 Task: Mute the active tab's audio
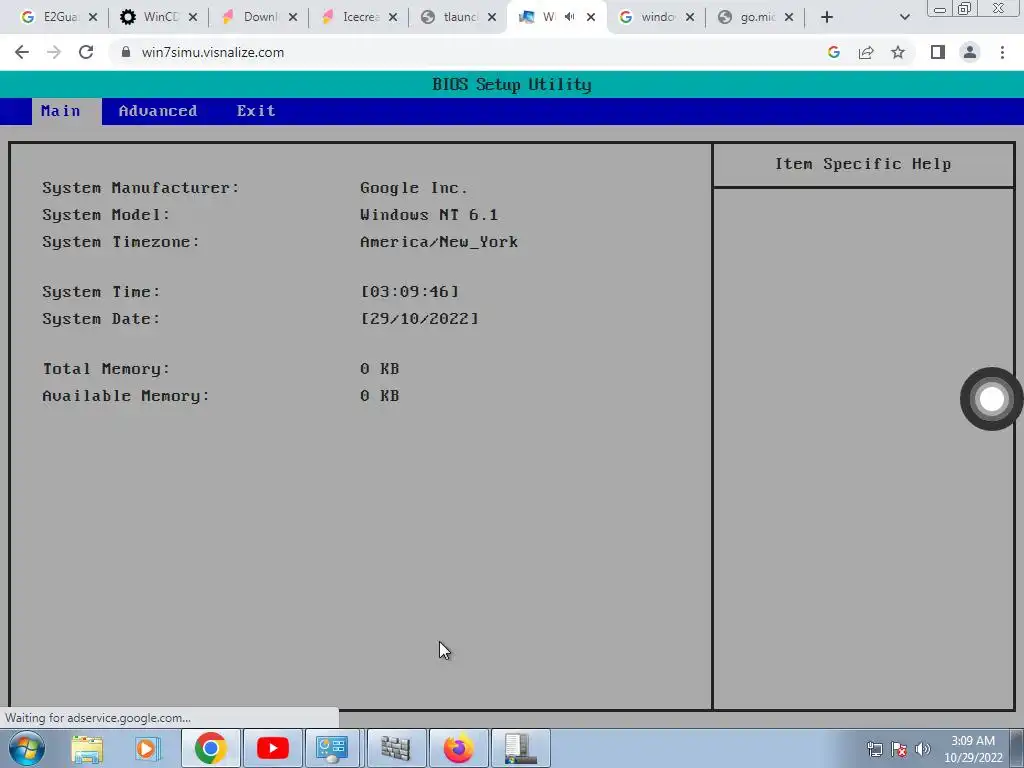[x=569, y=17]
